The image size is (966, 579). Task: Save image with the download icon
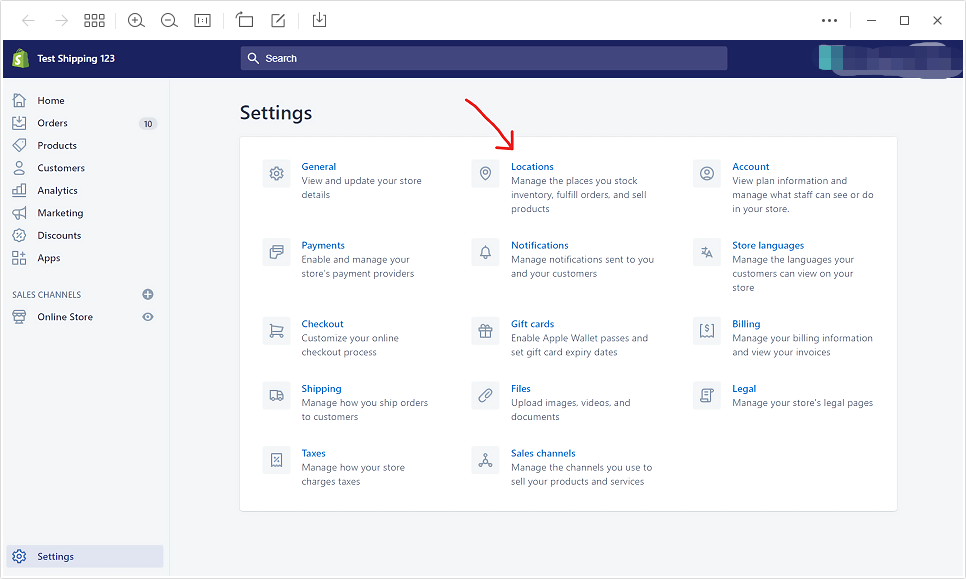pyautogui.click(x=319, y=20)
